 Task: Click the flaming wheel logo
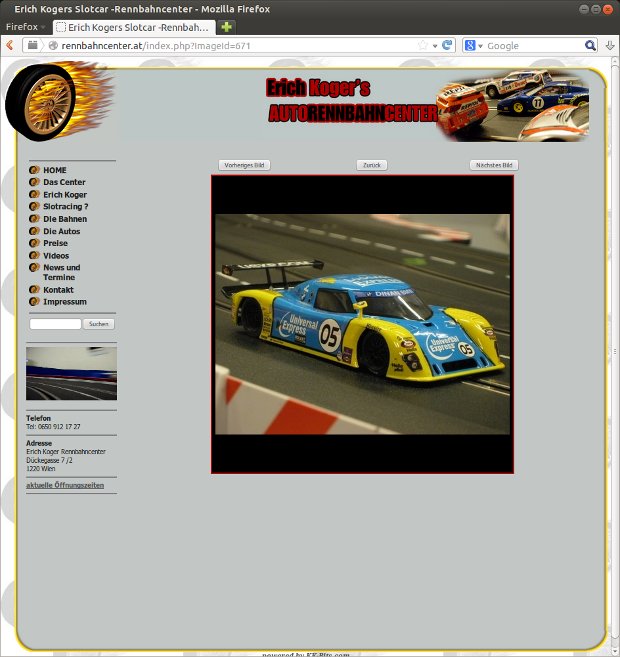tap(59, 101)
